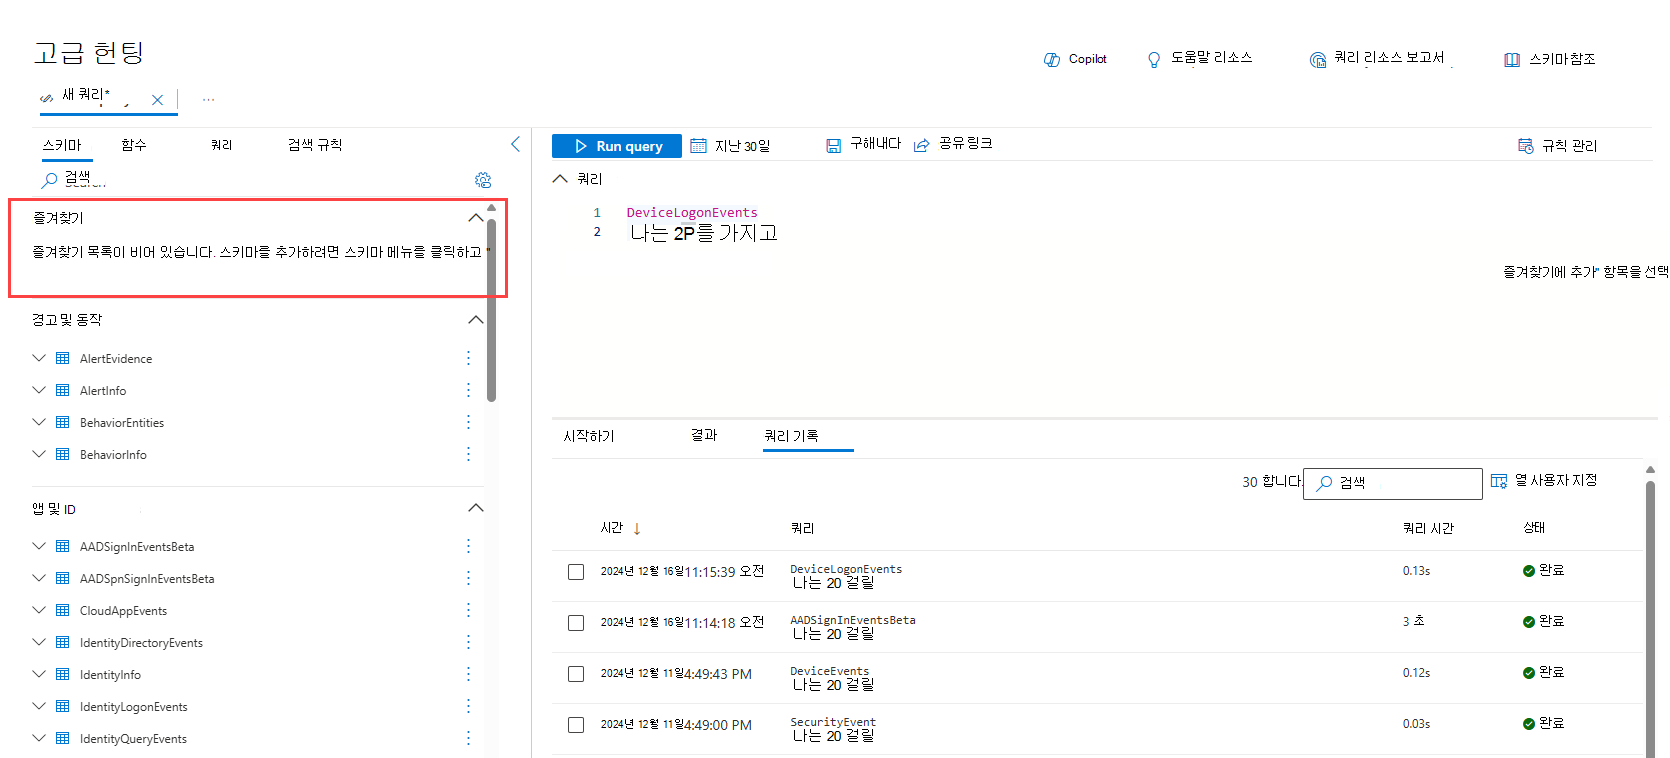Image resolution: width=1670 pixels, height=758 pixels.
Task: Switch to the 함수 tab
Action: click(134, 145)
